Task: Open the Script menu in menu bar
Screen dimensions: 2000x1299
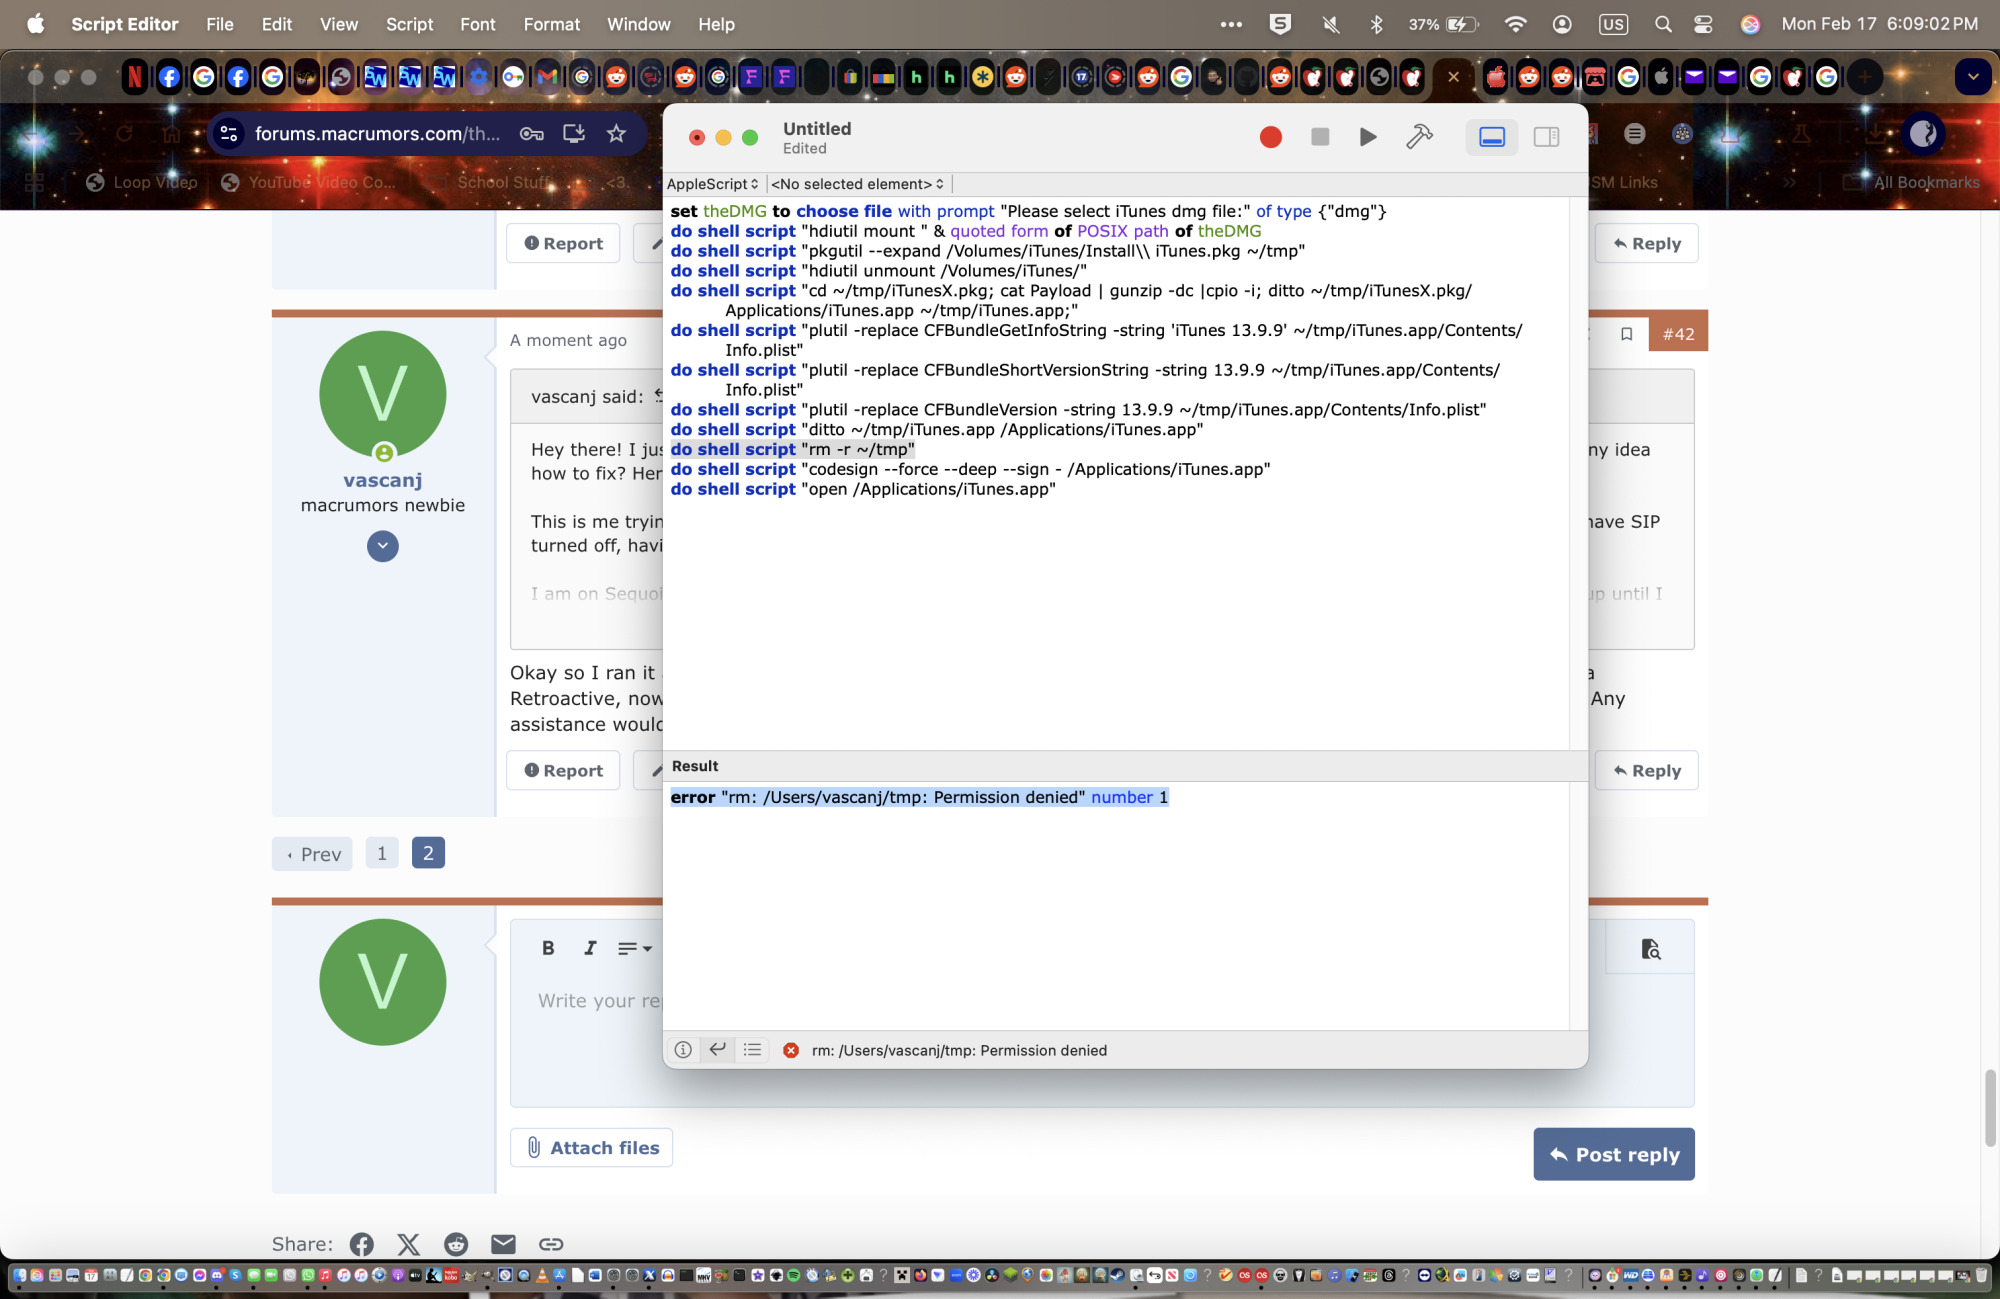Action: 409,24
